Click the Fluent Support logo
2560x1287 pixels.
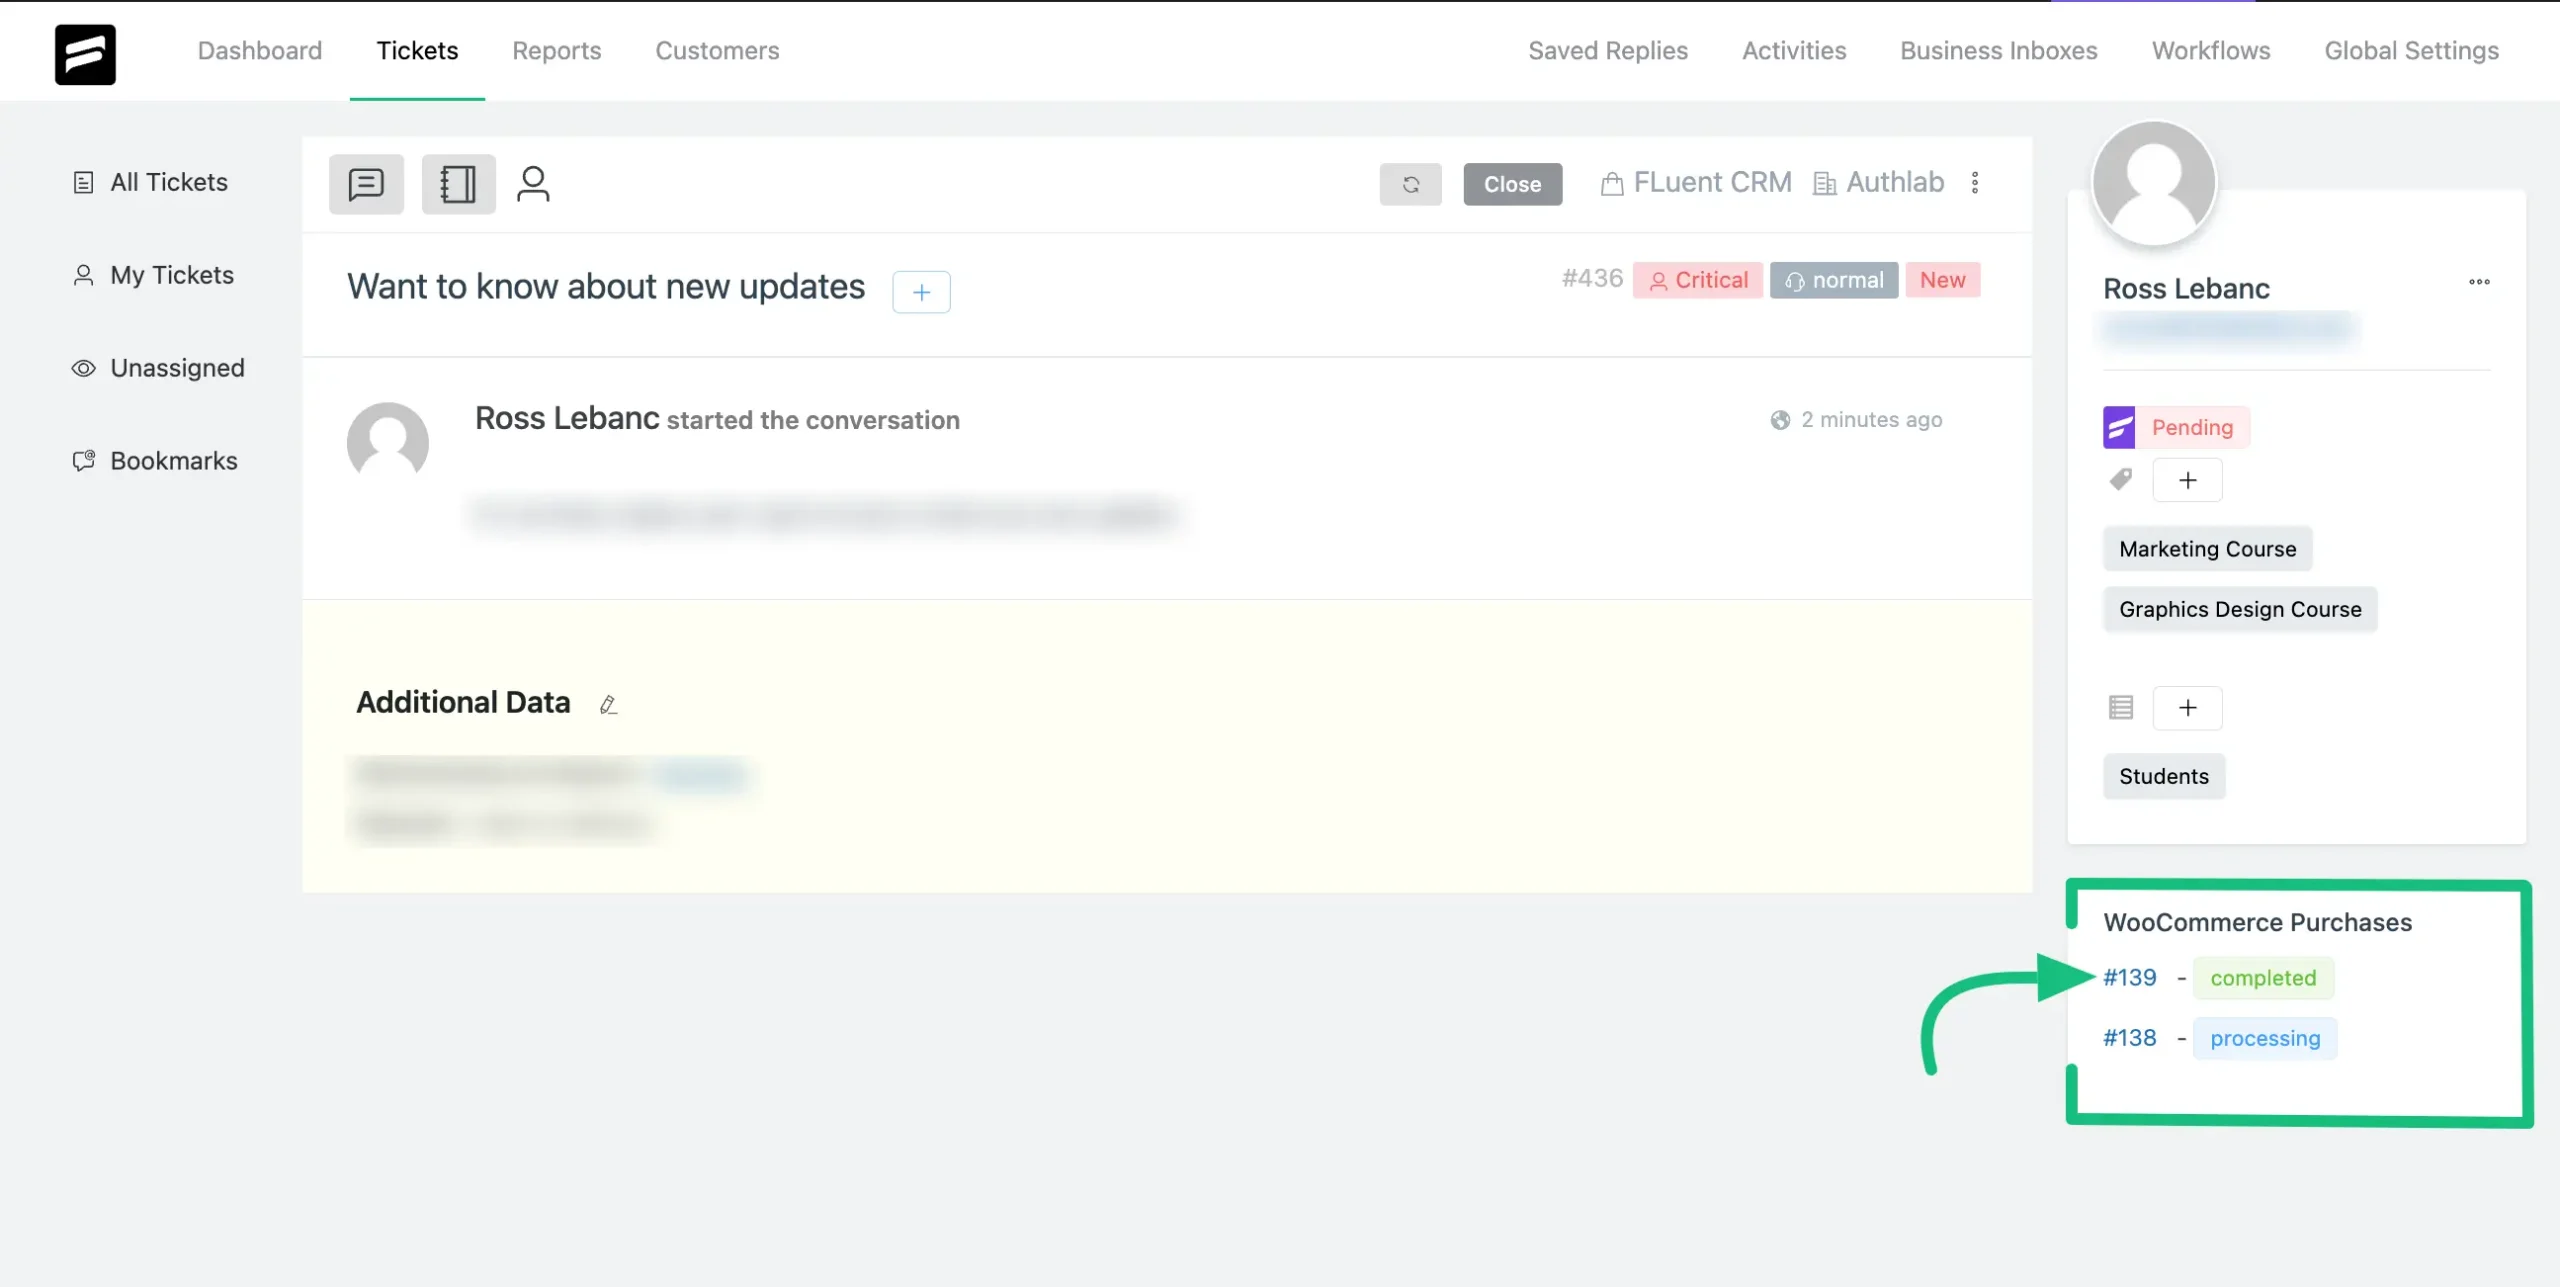pyautogui.click(x=85, y=54)
